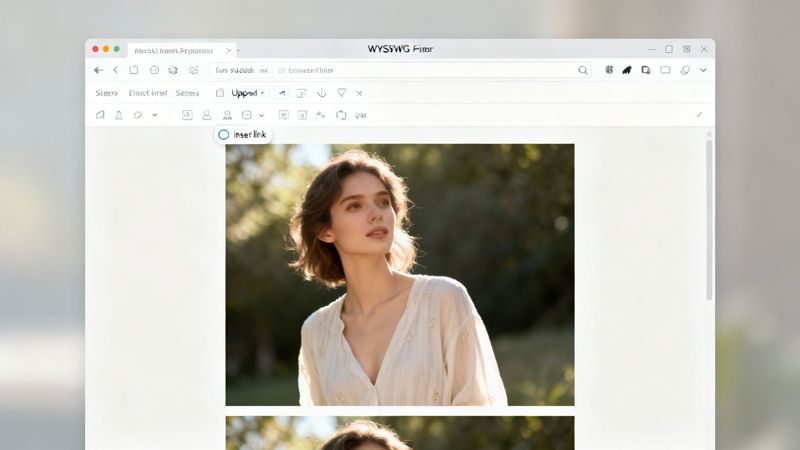Click the page icon in the navigation bar
Screen dimensions: 800x450
[134, 70]
